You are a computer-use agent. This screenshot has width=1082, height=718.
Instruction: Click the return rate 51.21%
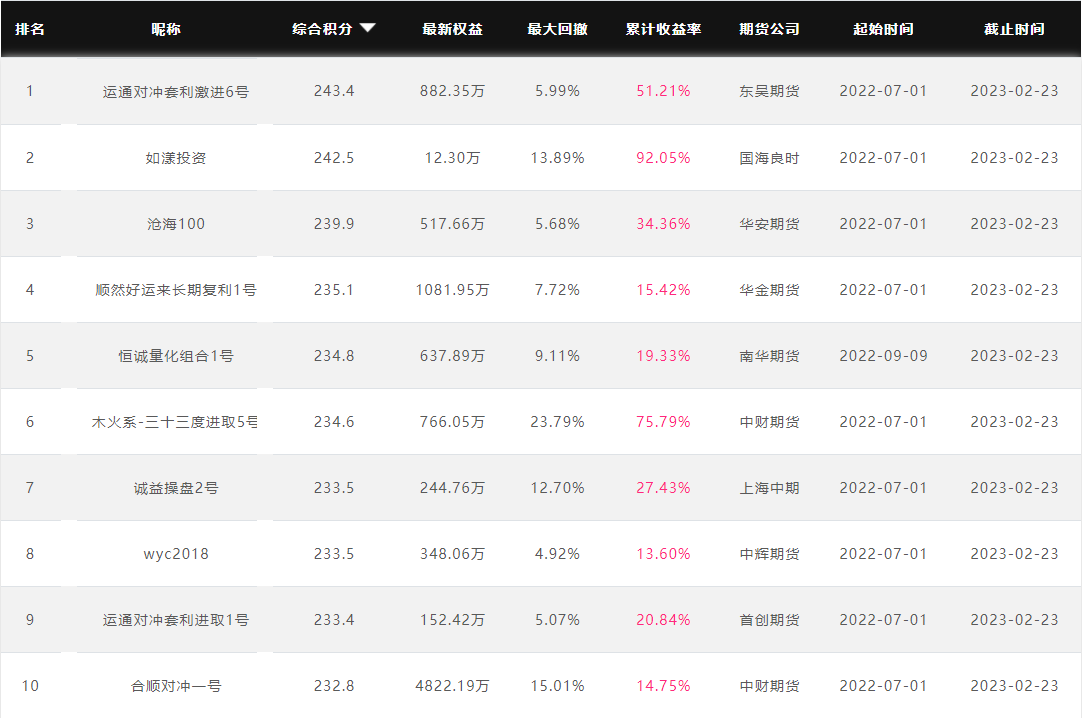pos(663,91)
